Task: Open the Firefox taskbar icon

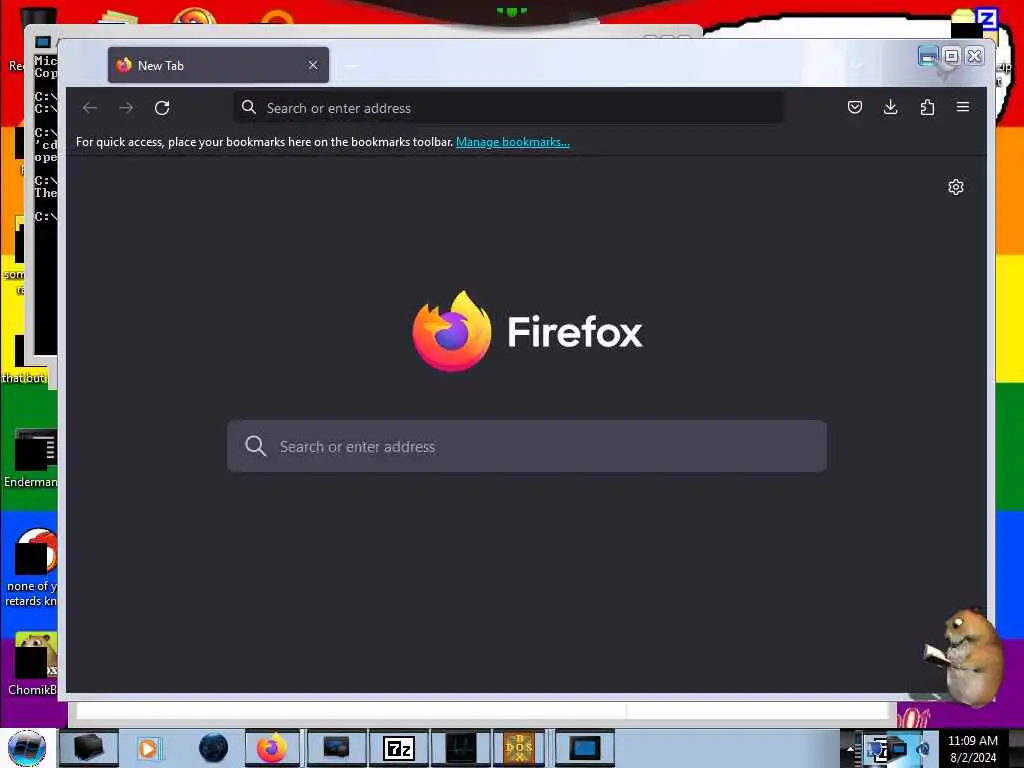Action: click(x=272, y=748)
